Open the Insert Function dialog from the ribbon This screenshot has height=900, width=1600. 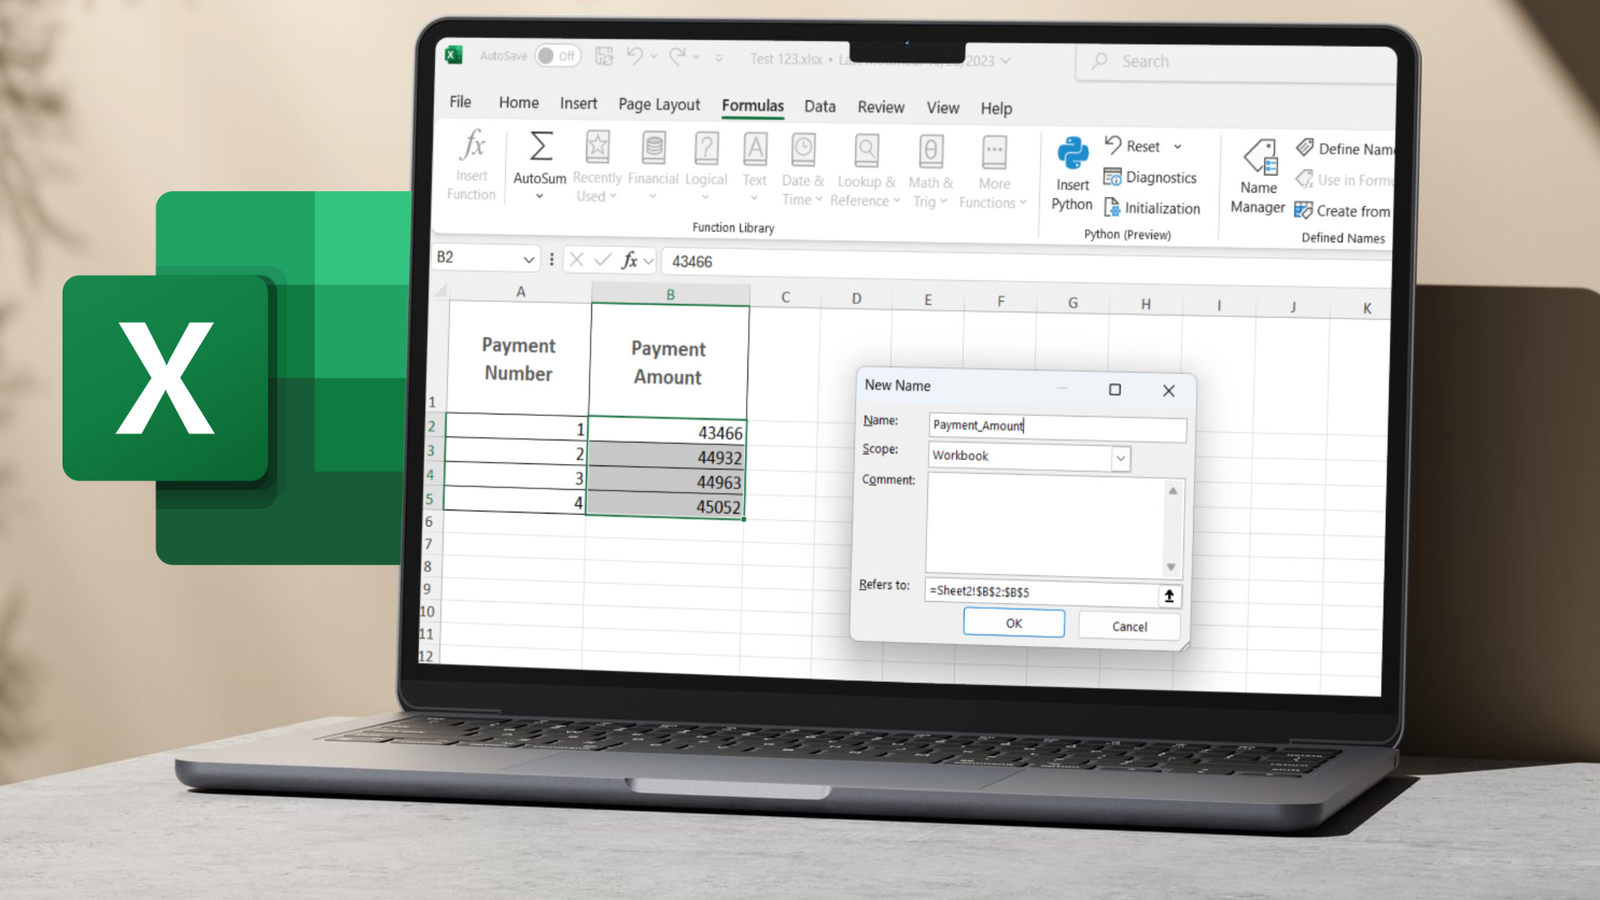472,166
